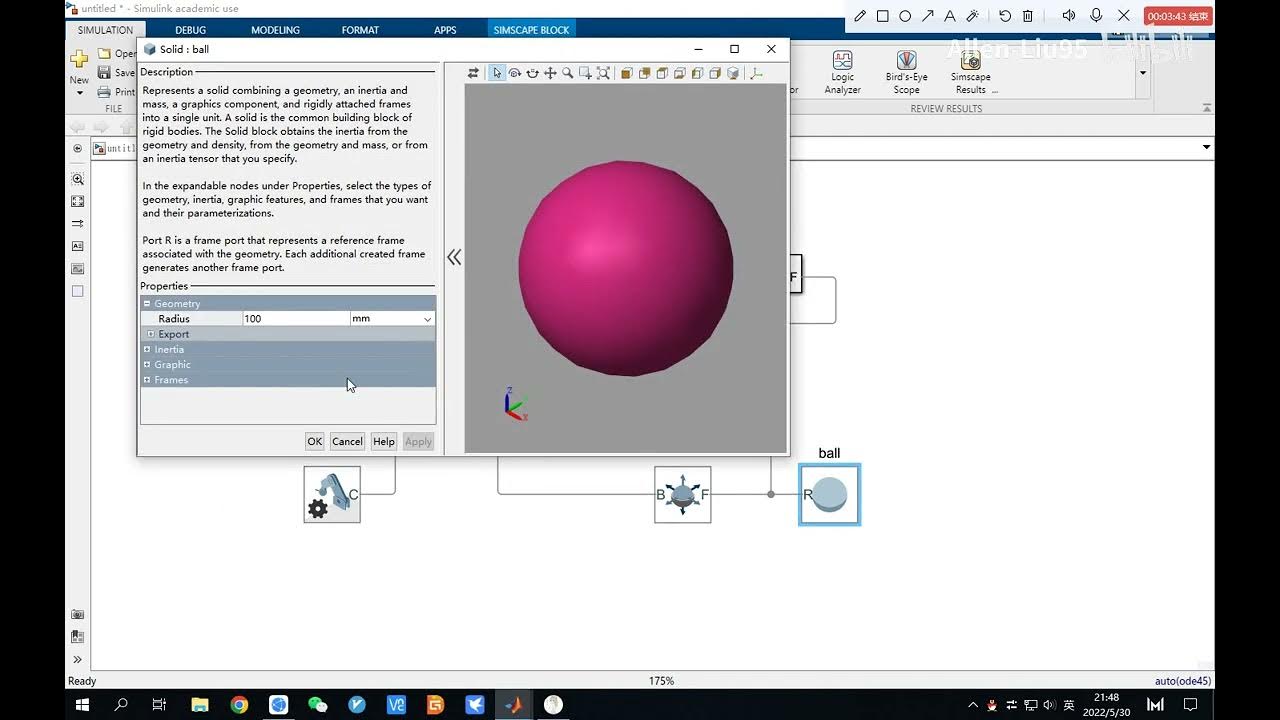Click the ball solid block on canvas

coord(829,494)
